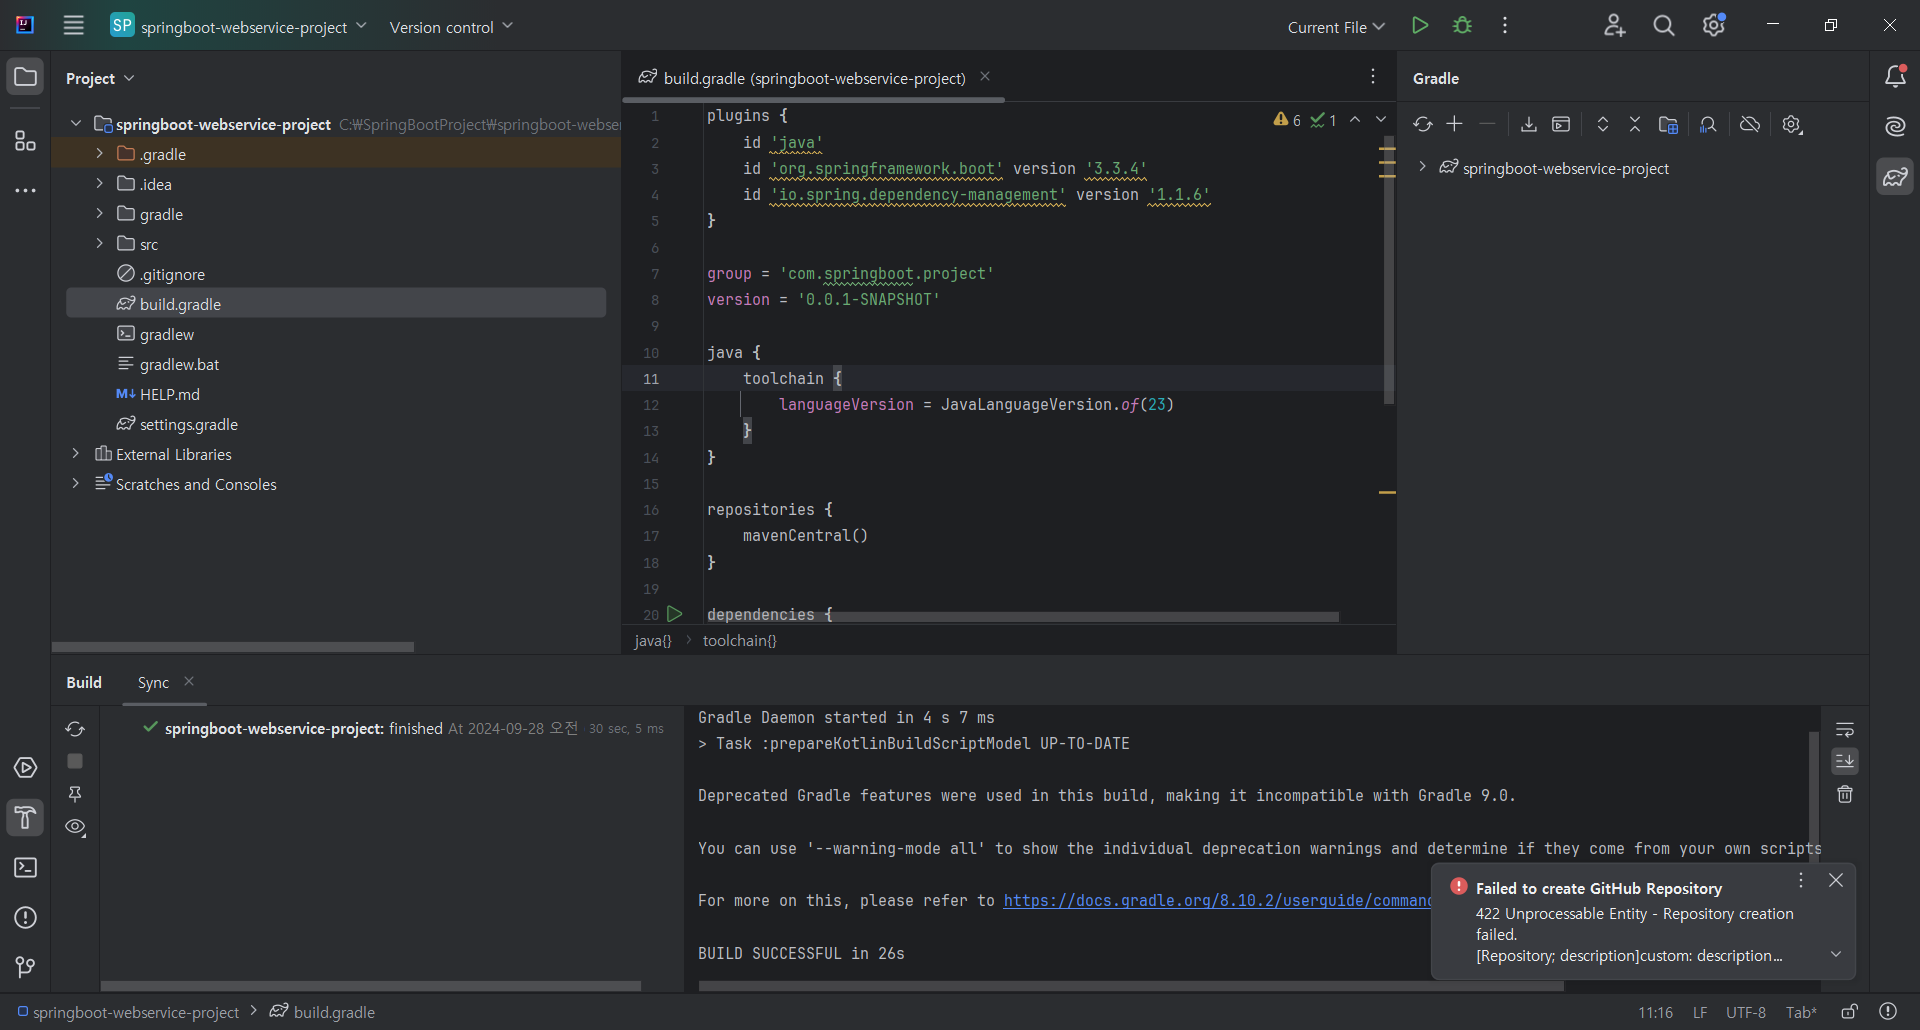Run dependencies gutter arrow line 20
Screen dimensions: 1920x1030
[x=675, y=614]
